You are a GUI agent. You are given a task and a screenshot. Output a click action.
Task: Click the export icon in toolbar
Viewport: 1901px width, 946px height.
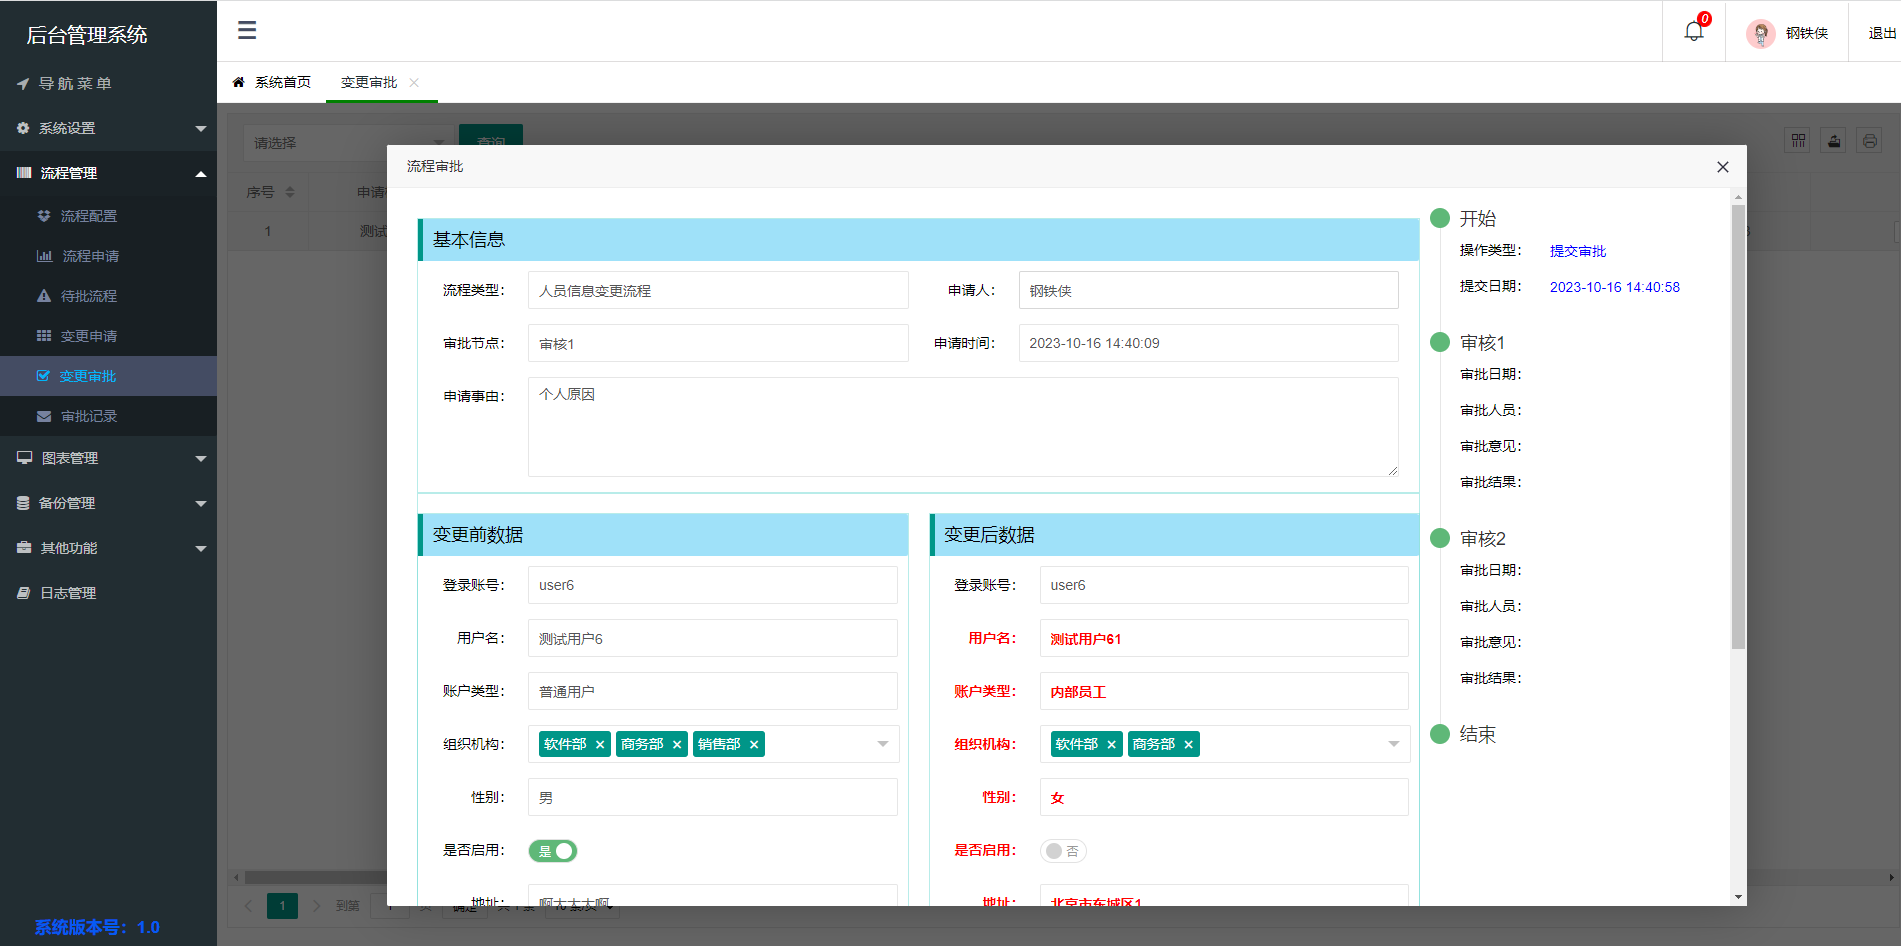coord(1833,140)
